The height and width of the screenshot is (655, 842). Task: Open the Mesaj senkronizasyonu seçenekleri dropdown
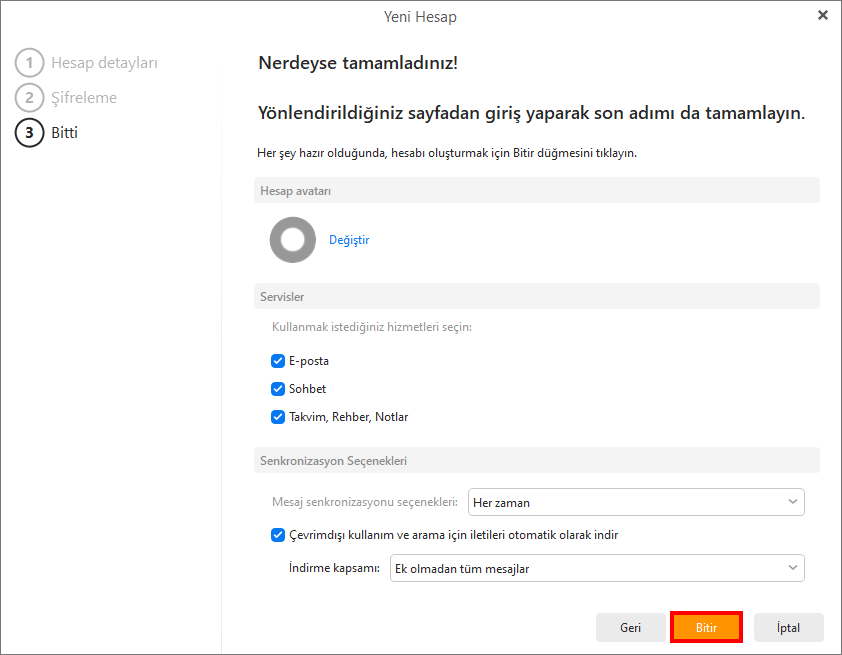pyautogui.click(x=636, y=501)
